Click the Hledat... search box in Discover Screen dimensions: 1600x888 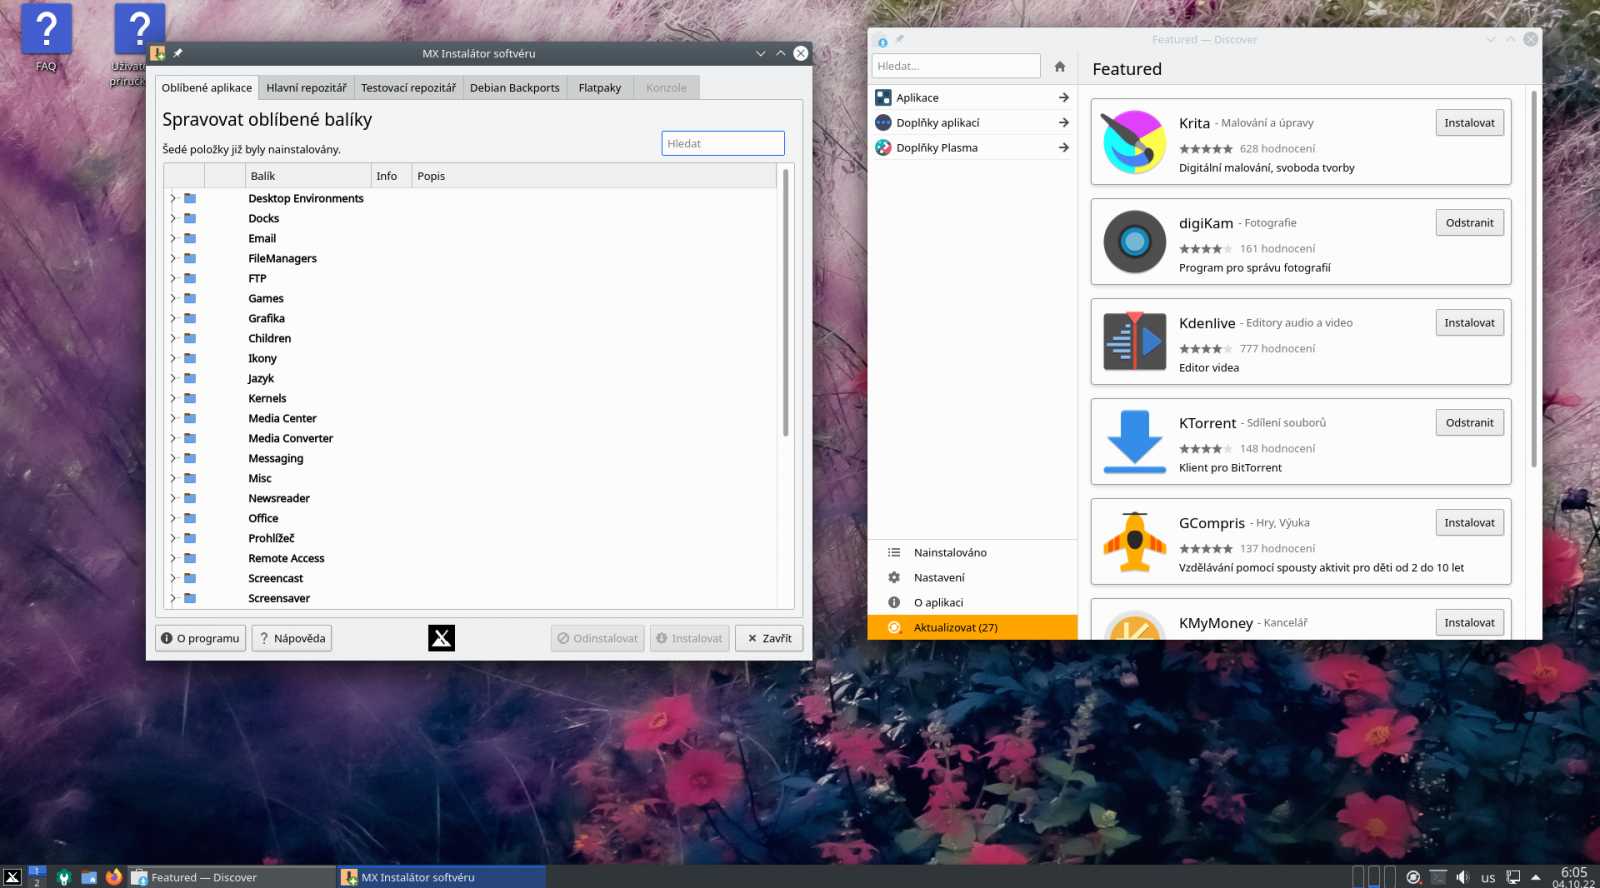(956, 66)
